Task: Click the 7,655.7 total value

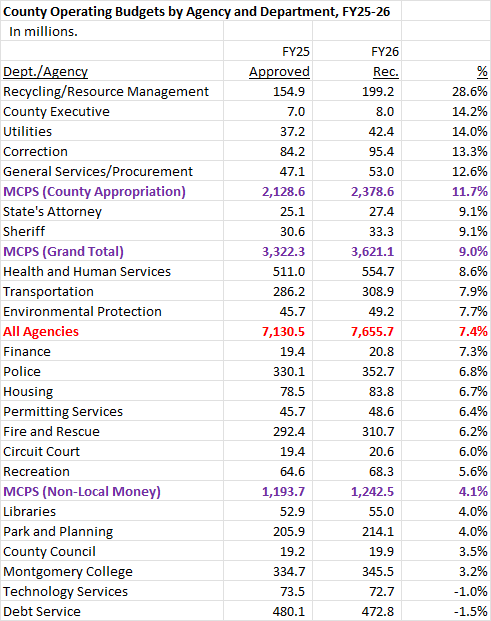Action: pyautogui.click(x=372, y=331)
